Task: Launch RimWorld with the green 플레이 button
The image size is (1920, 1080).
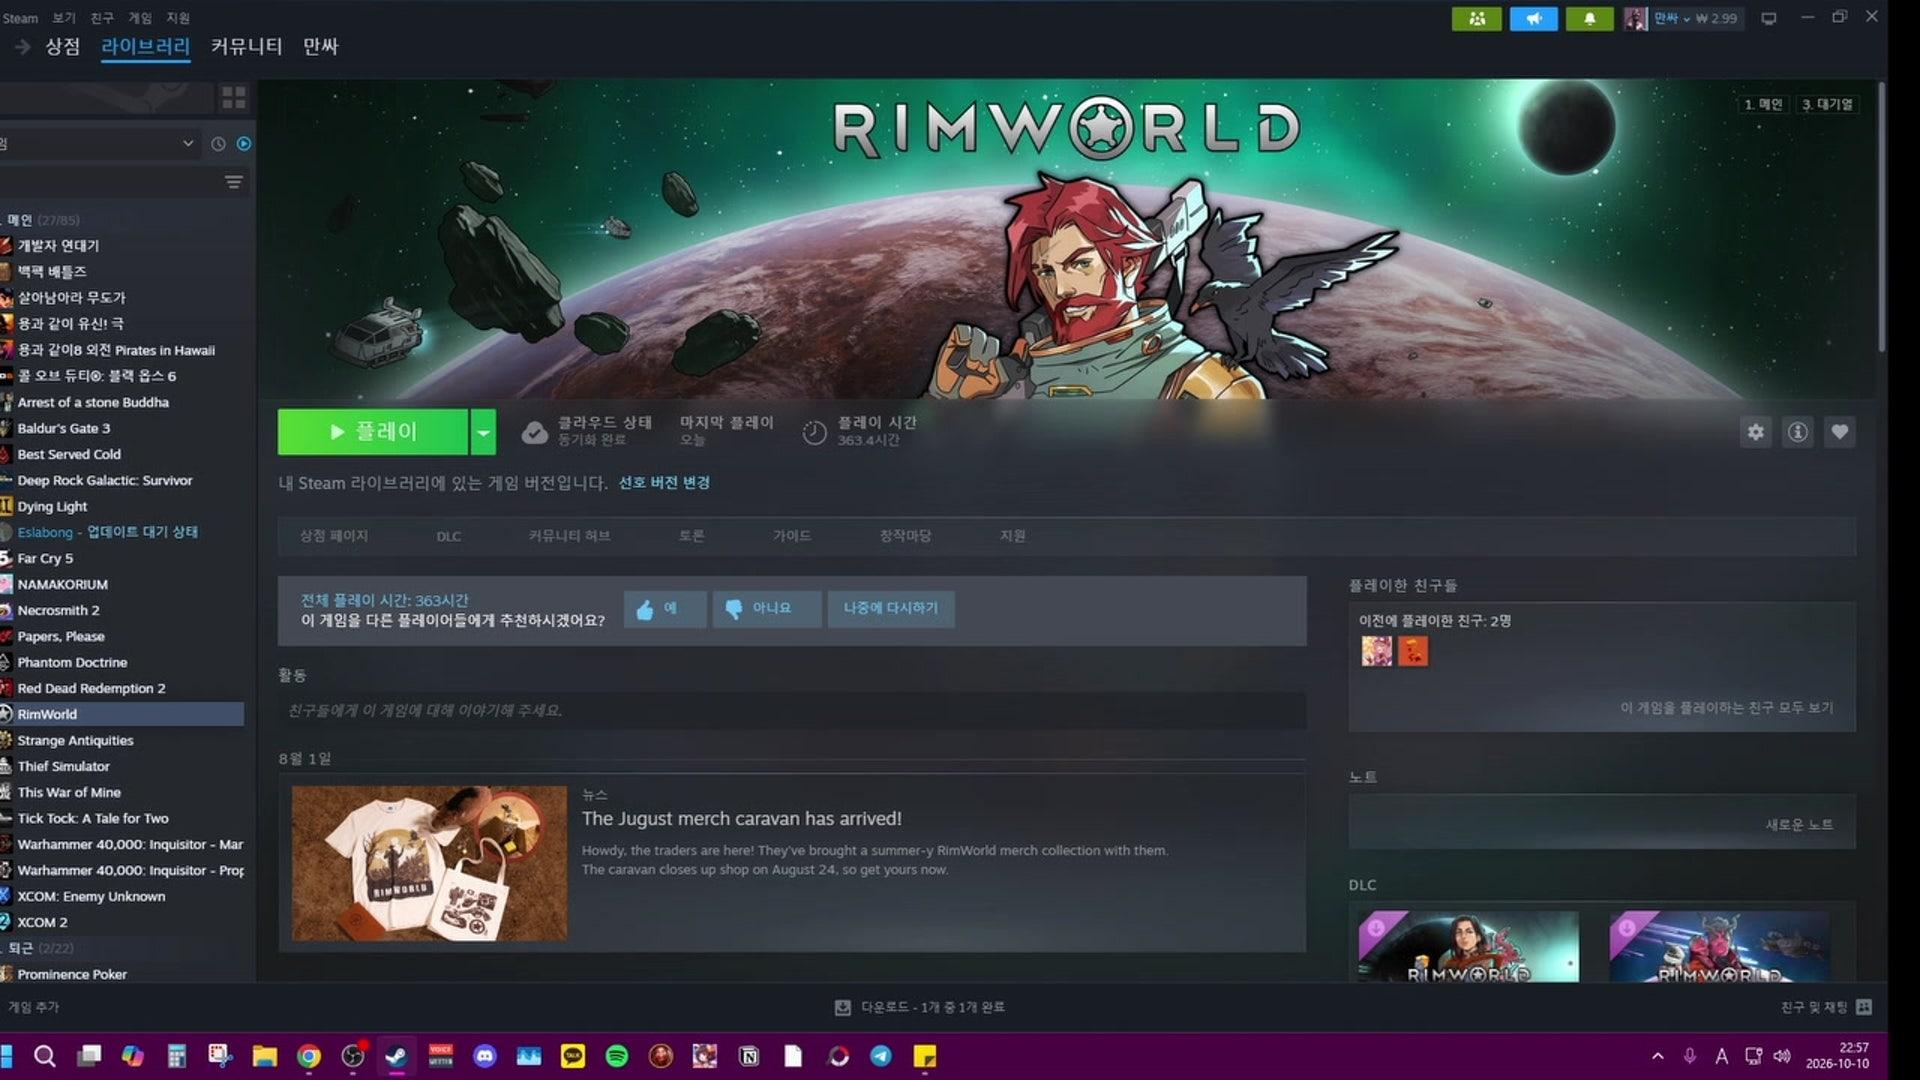Action: tap(373, 432)
